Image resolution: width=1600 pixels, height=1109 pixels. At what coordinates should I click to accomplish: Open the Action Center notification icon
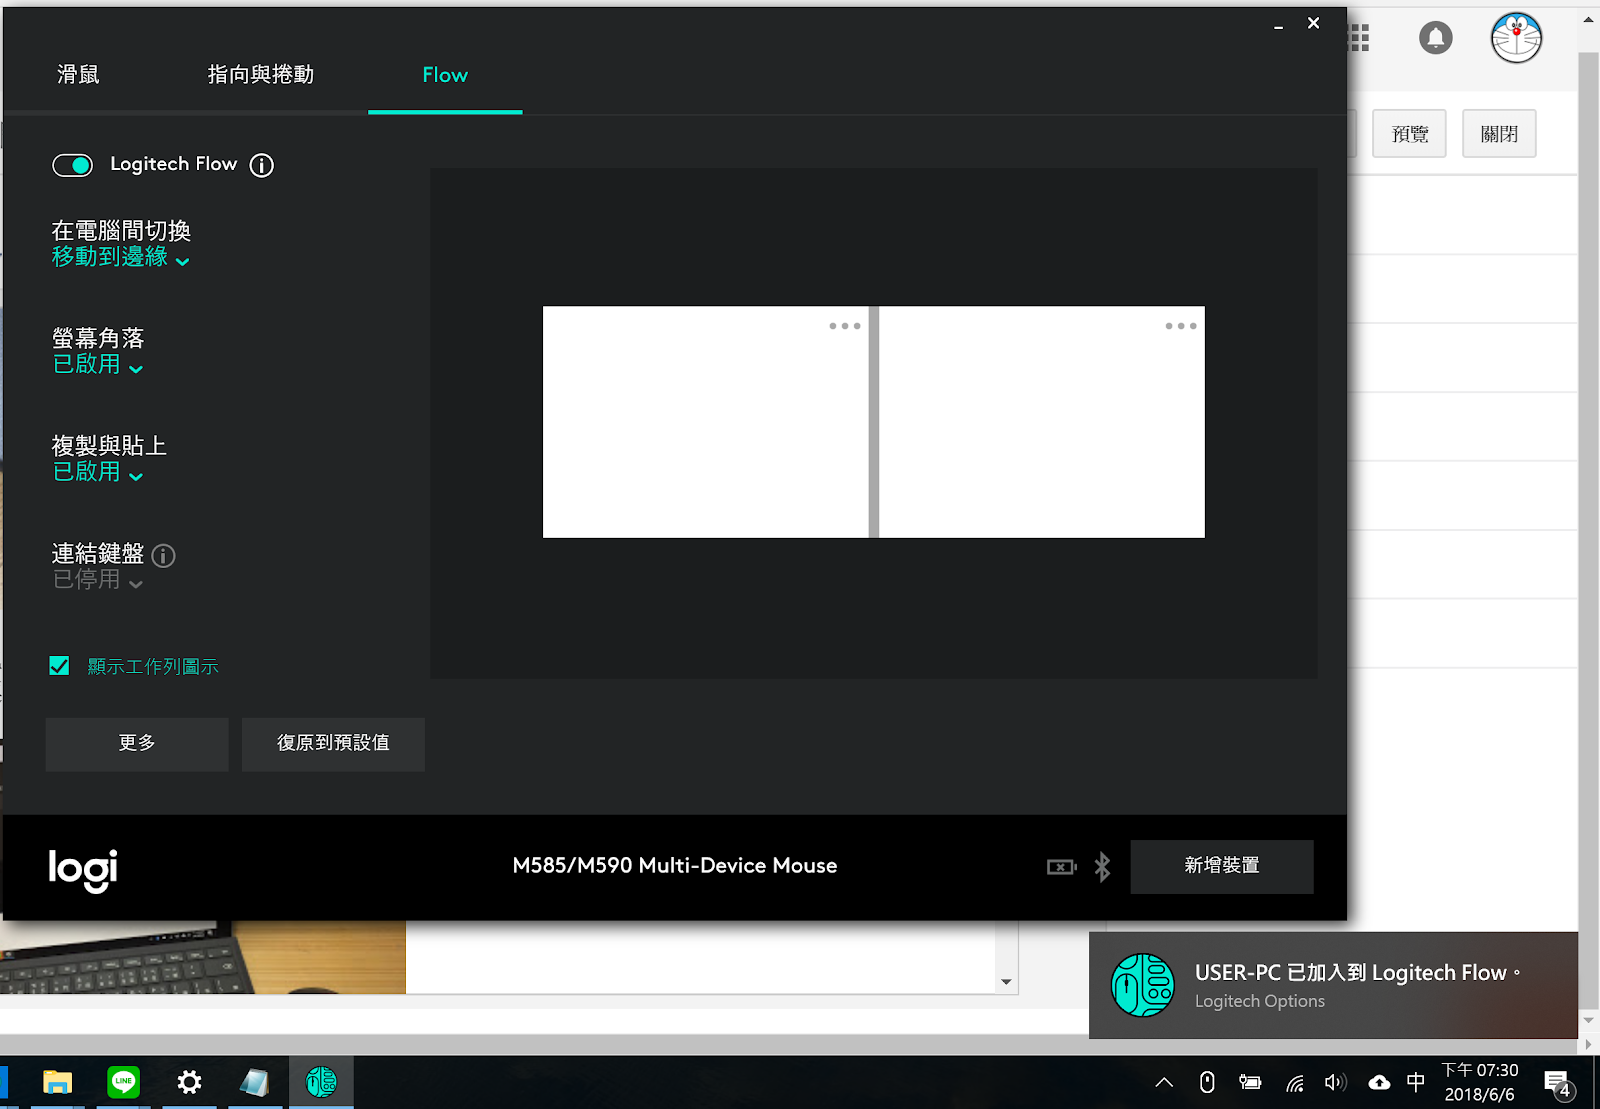pyautogui.click(x=1558, y=1083)
